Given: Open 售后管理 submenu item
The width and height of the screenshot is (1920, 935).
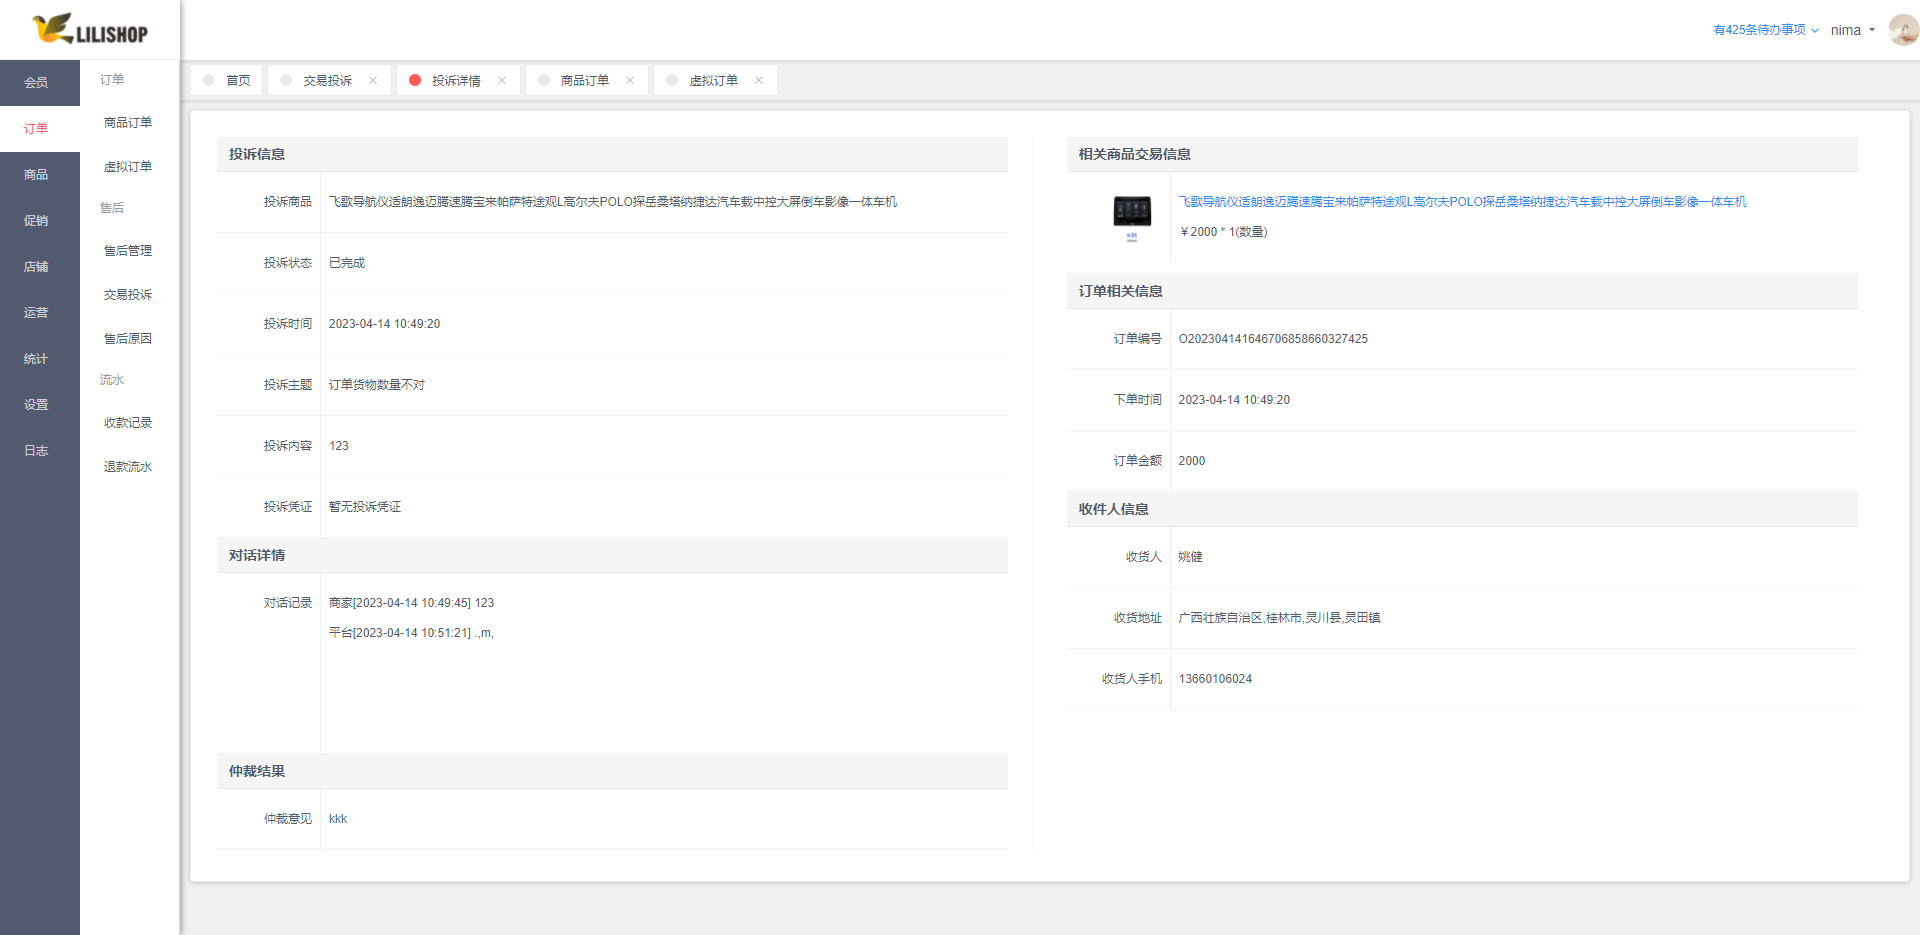Looking at the screenshot, I should click(128, 250).
